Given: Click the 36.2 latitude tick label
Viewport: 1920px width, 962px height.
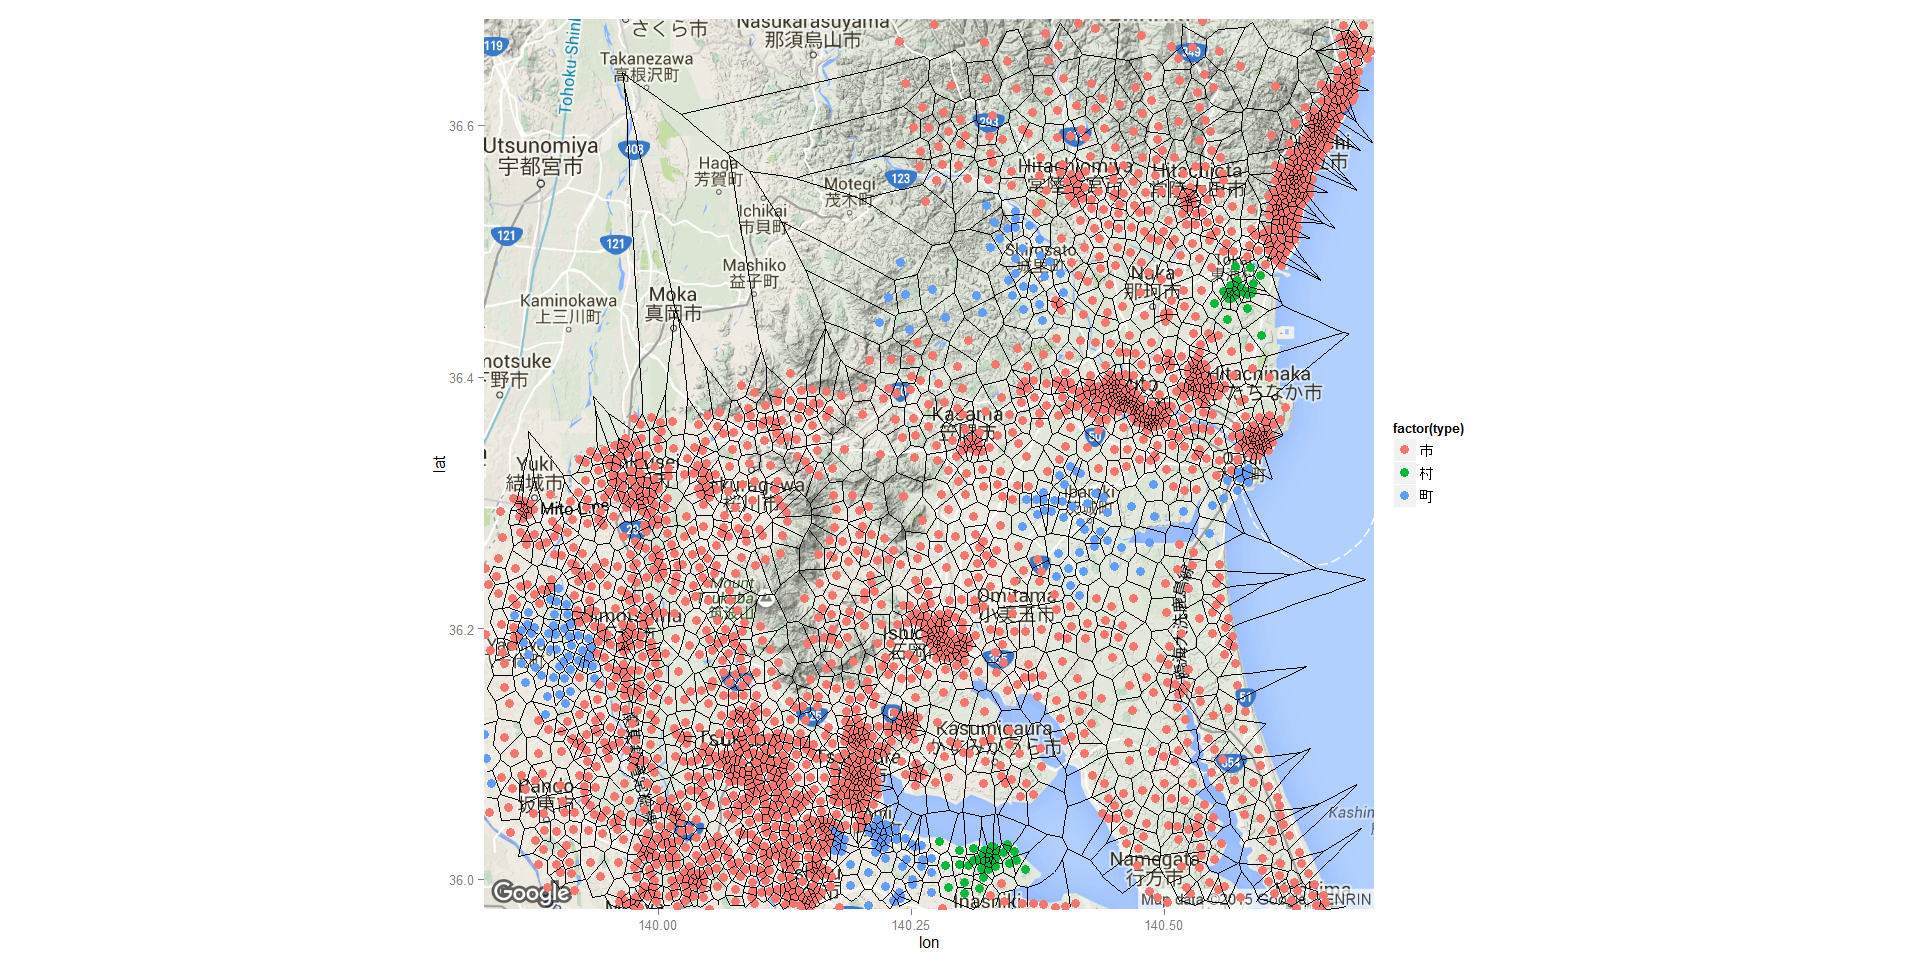Looking at the screenshot, I should point(461,630).
